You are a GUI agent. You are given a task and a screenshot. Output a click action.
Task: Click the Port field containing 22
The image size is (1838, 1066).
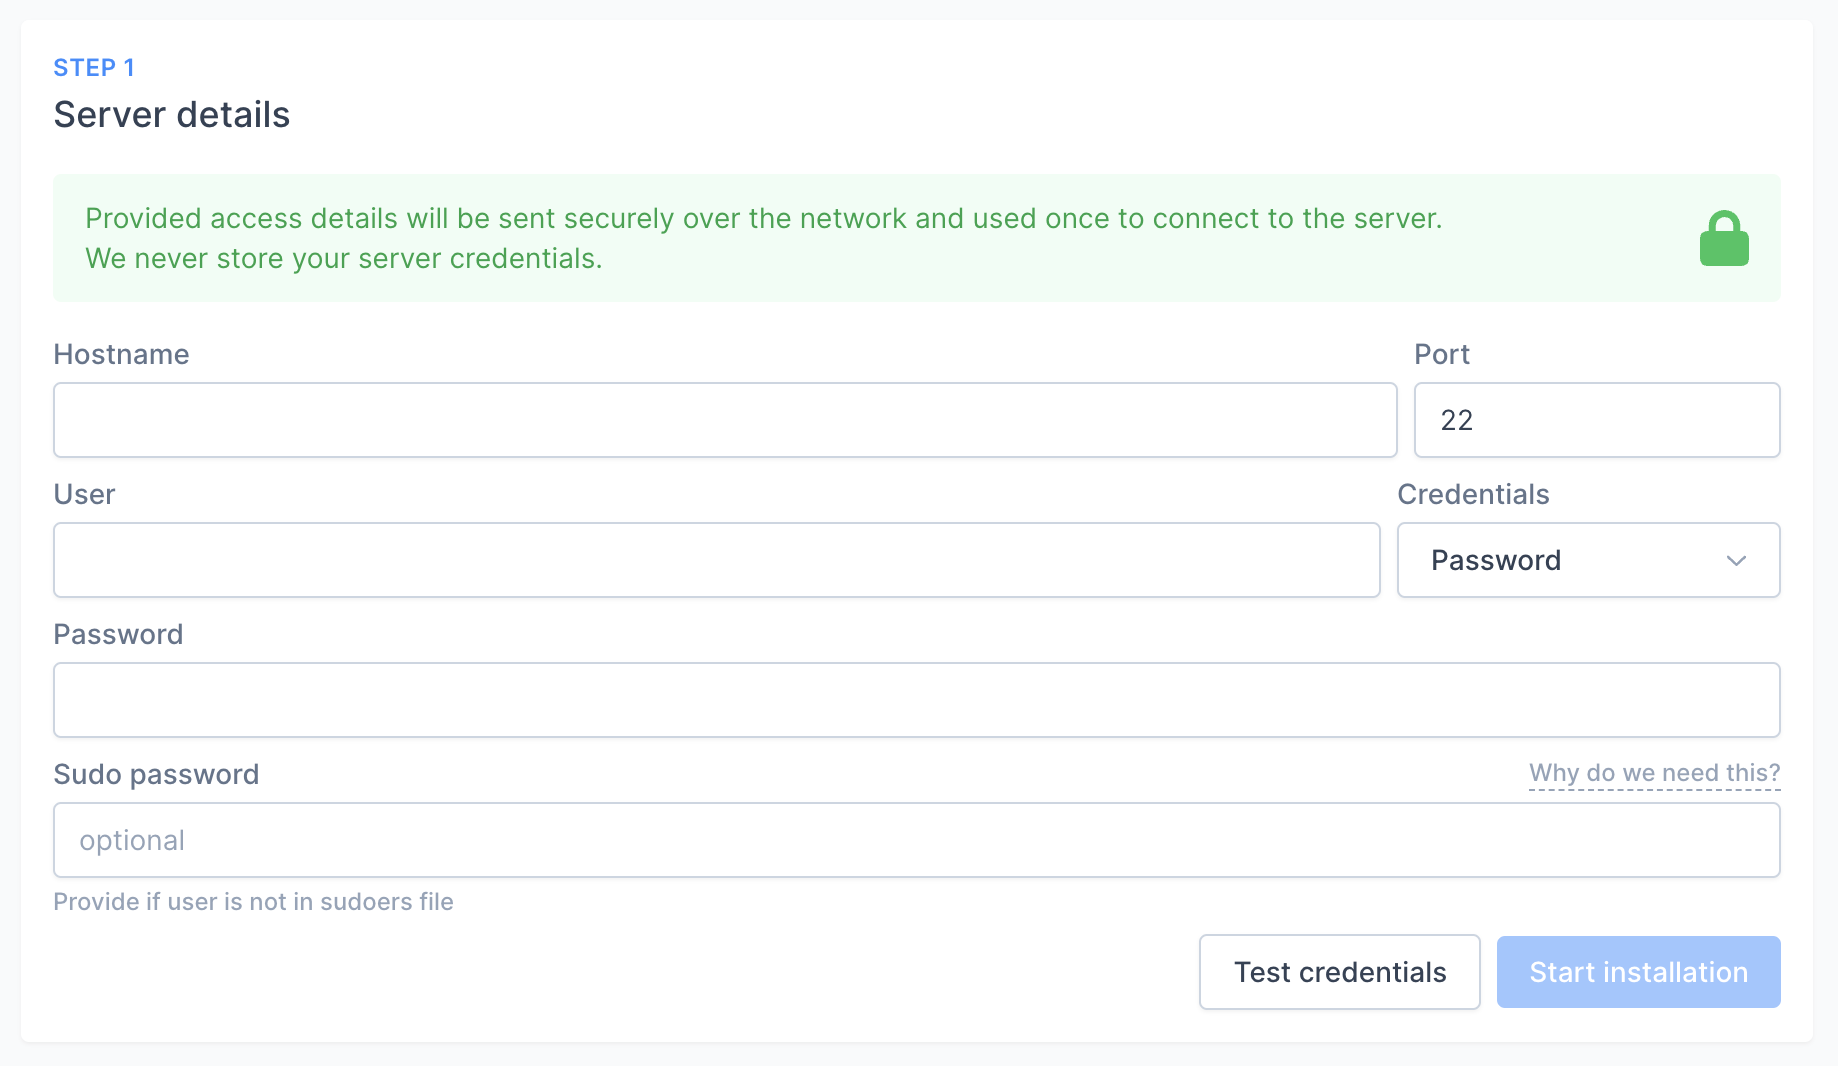[1596, 420]
